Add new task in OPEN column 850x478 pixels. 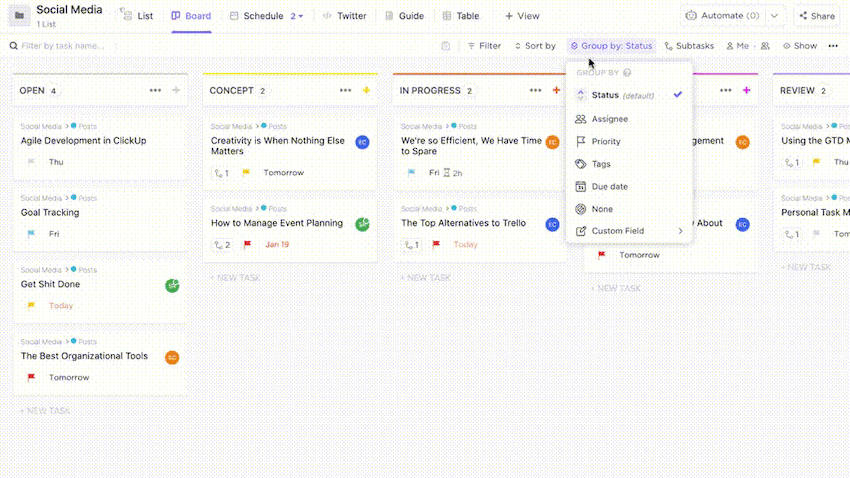point(46,411)
